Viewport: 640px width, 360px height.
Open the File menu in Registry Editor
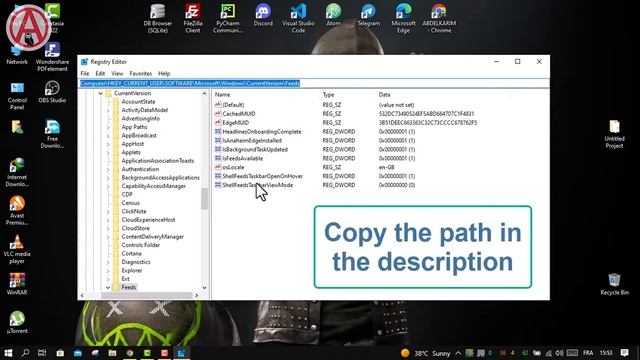85,73
